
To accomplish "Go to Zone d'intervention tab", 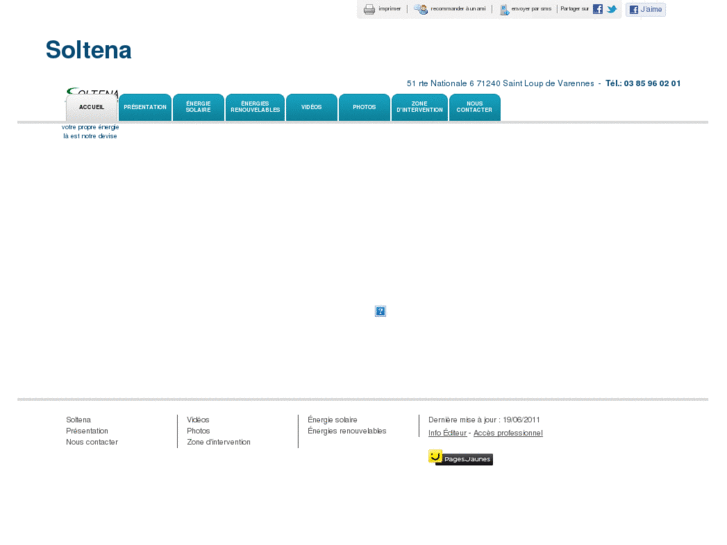I will point(420,107).
